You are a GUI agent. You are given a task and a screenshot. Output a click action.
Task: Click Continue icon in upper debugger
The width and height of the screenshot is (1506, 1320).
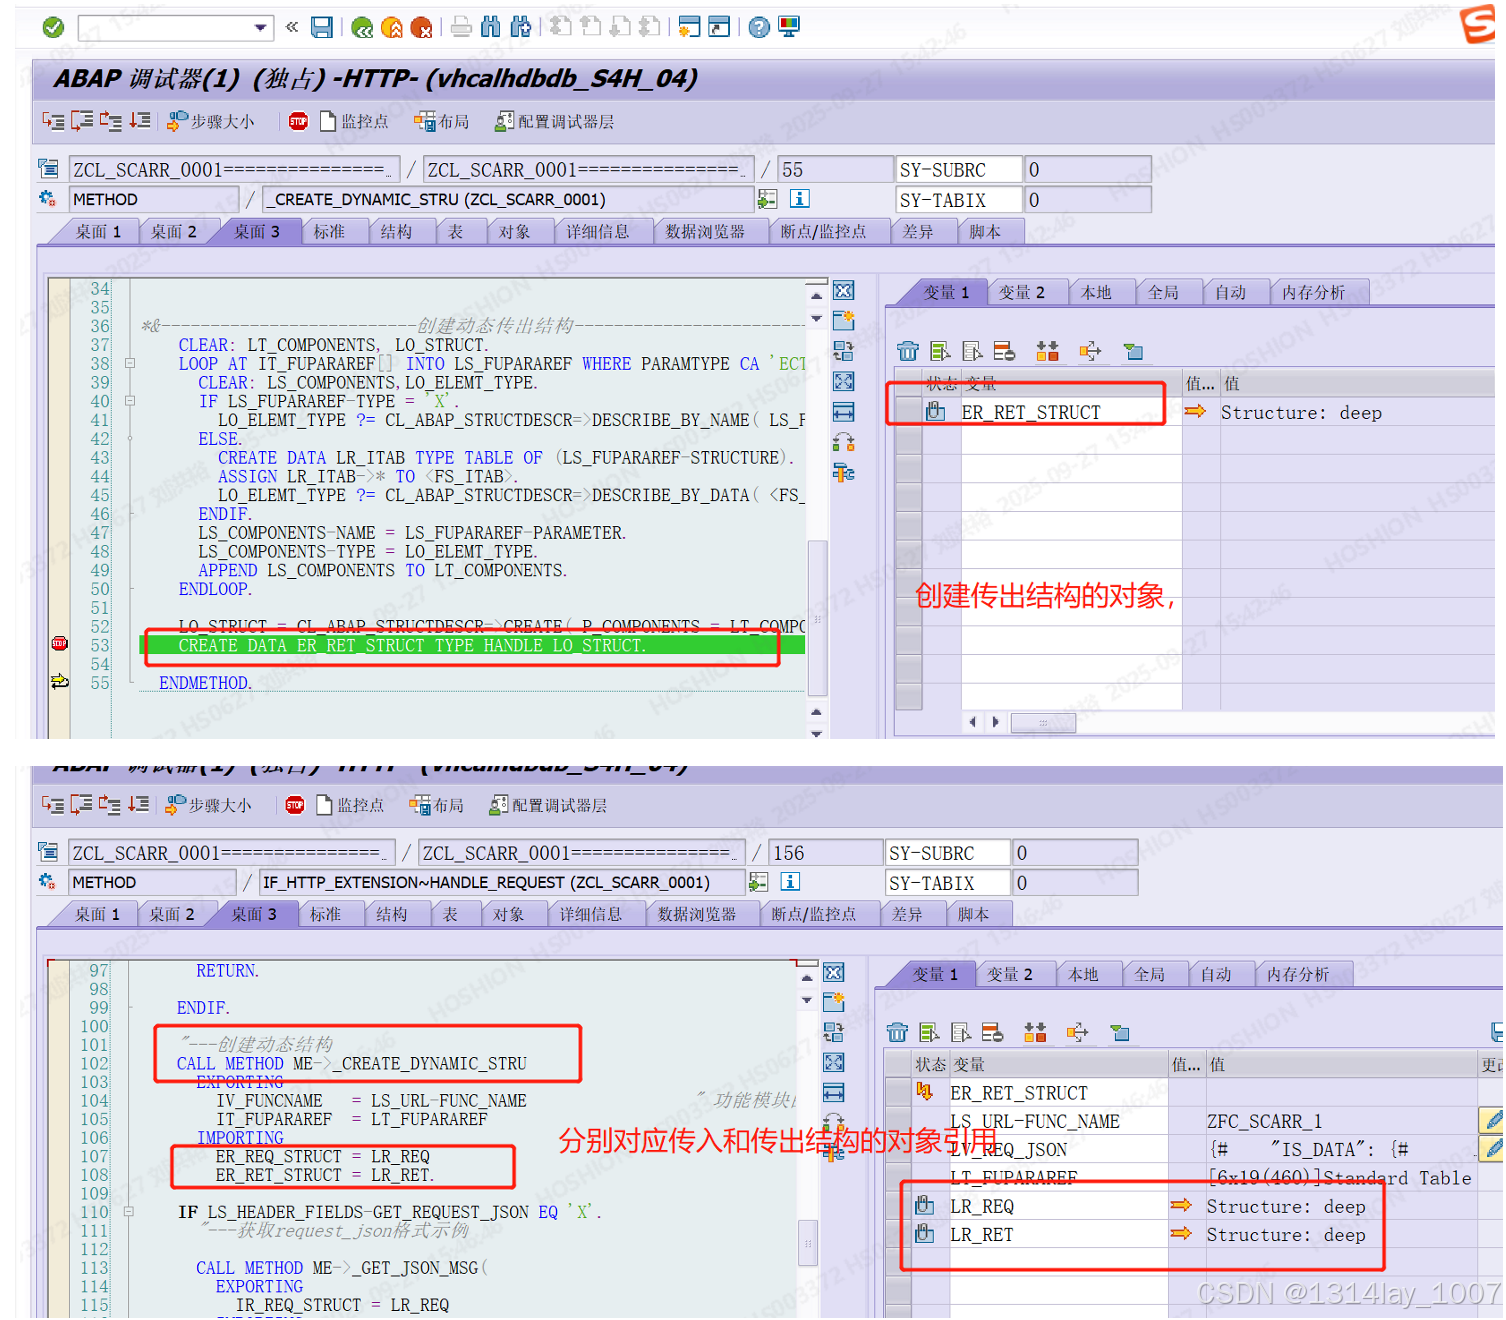coord(140,121)
